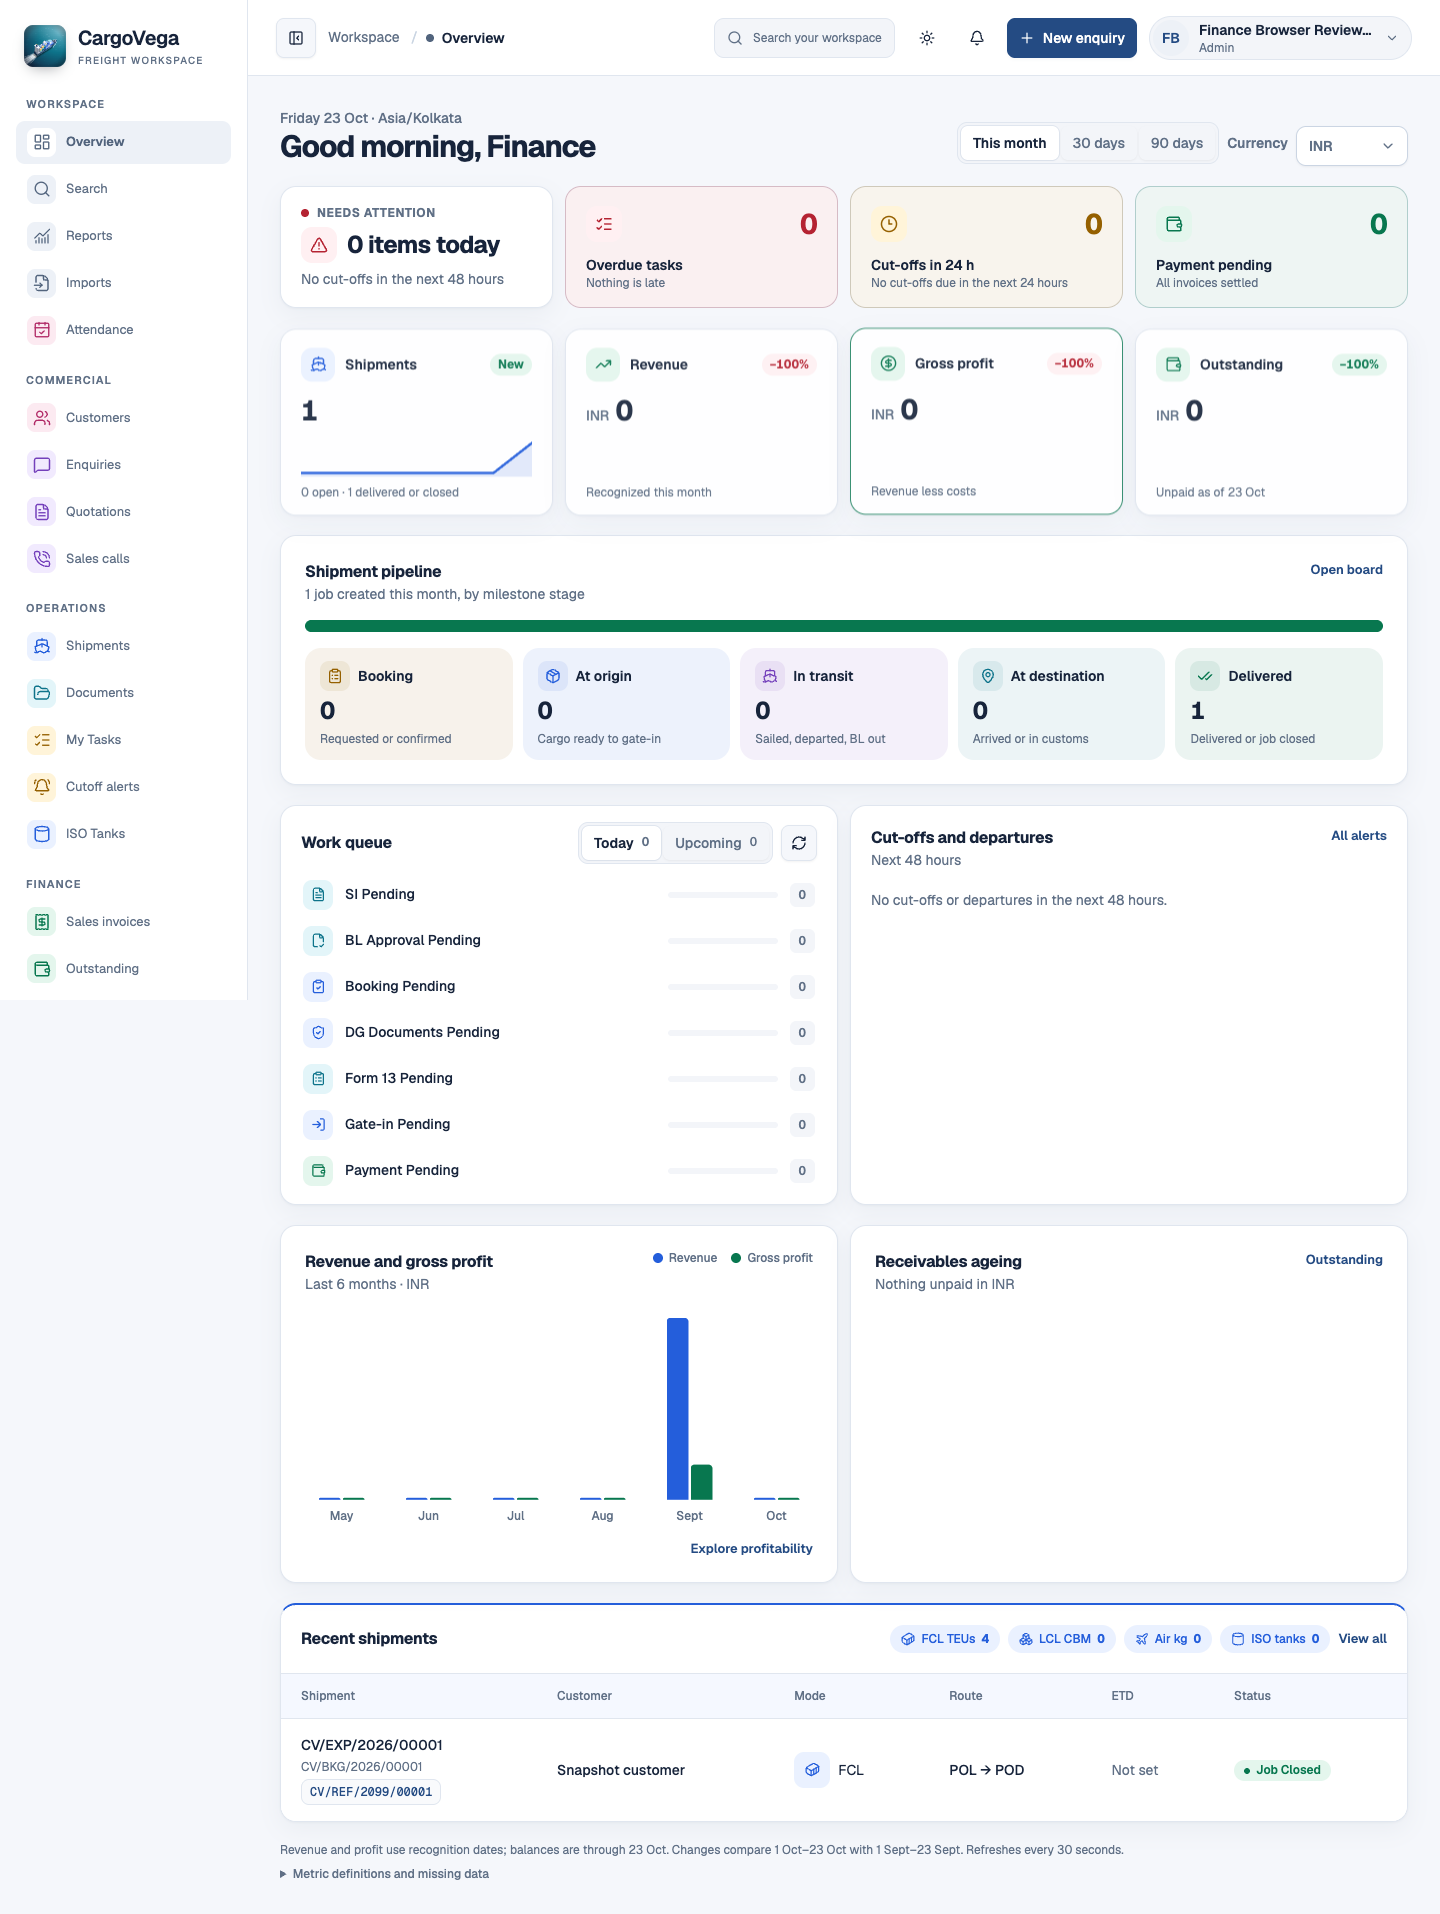Open ISO Tanks in sidebar
Image resolution: width=1440 pixels, height=1914 pixels.
click(123, 834)
